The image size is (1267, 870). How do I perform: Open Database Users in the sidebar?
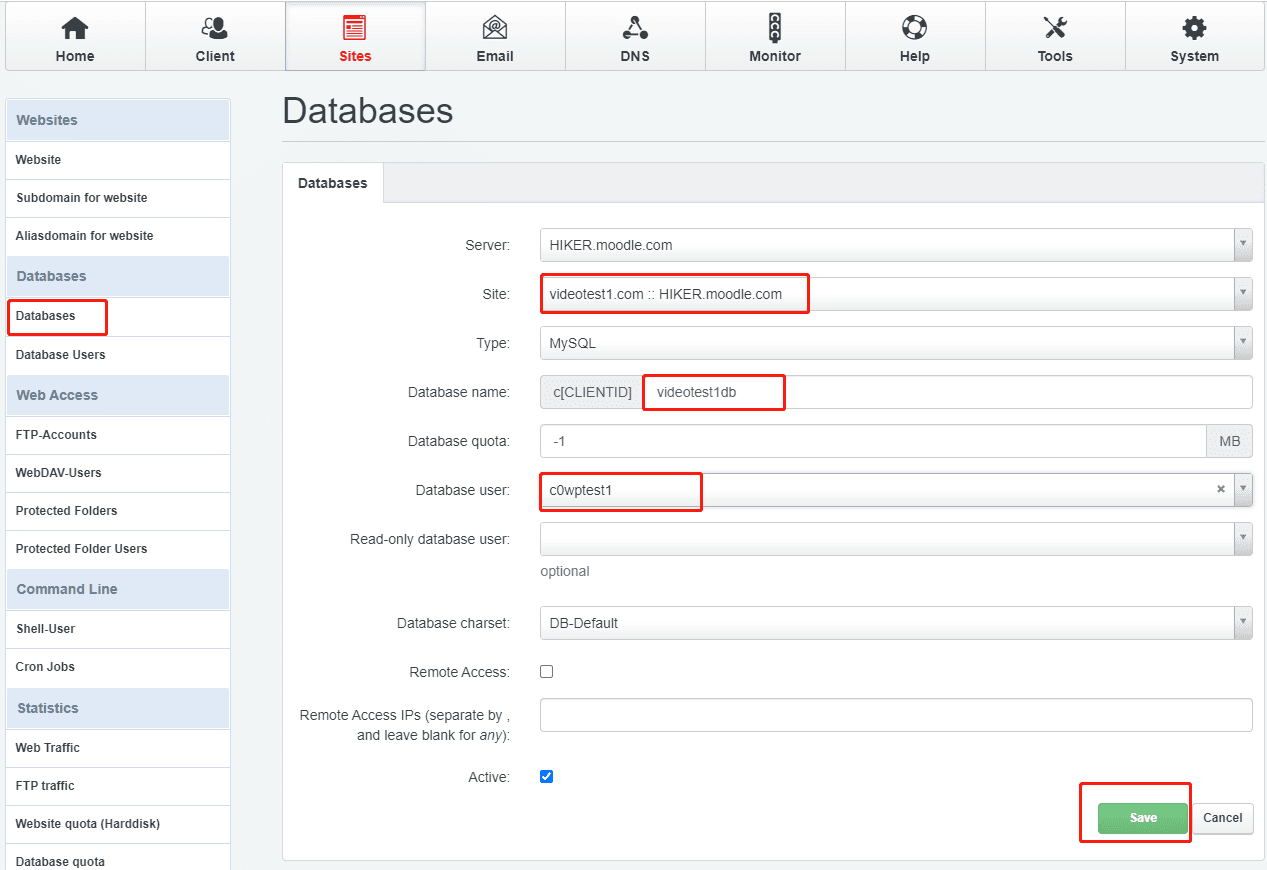[x=118, y=355]
